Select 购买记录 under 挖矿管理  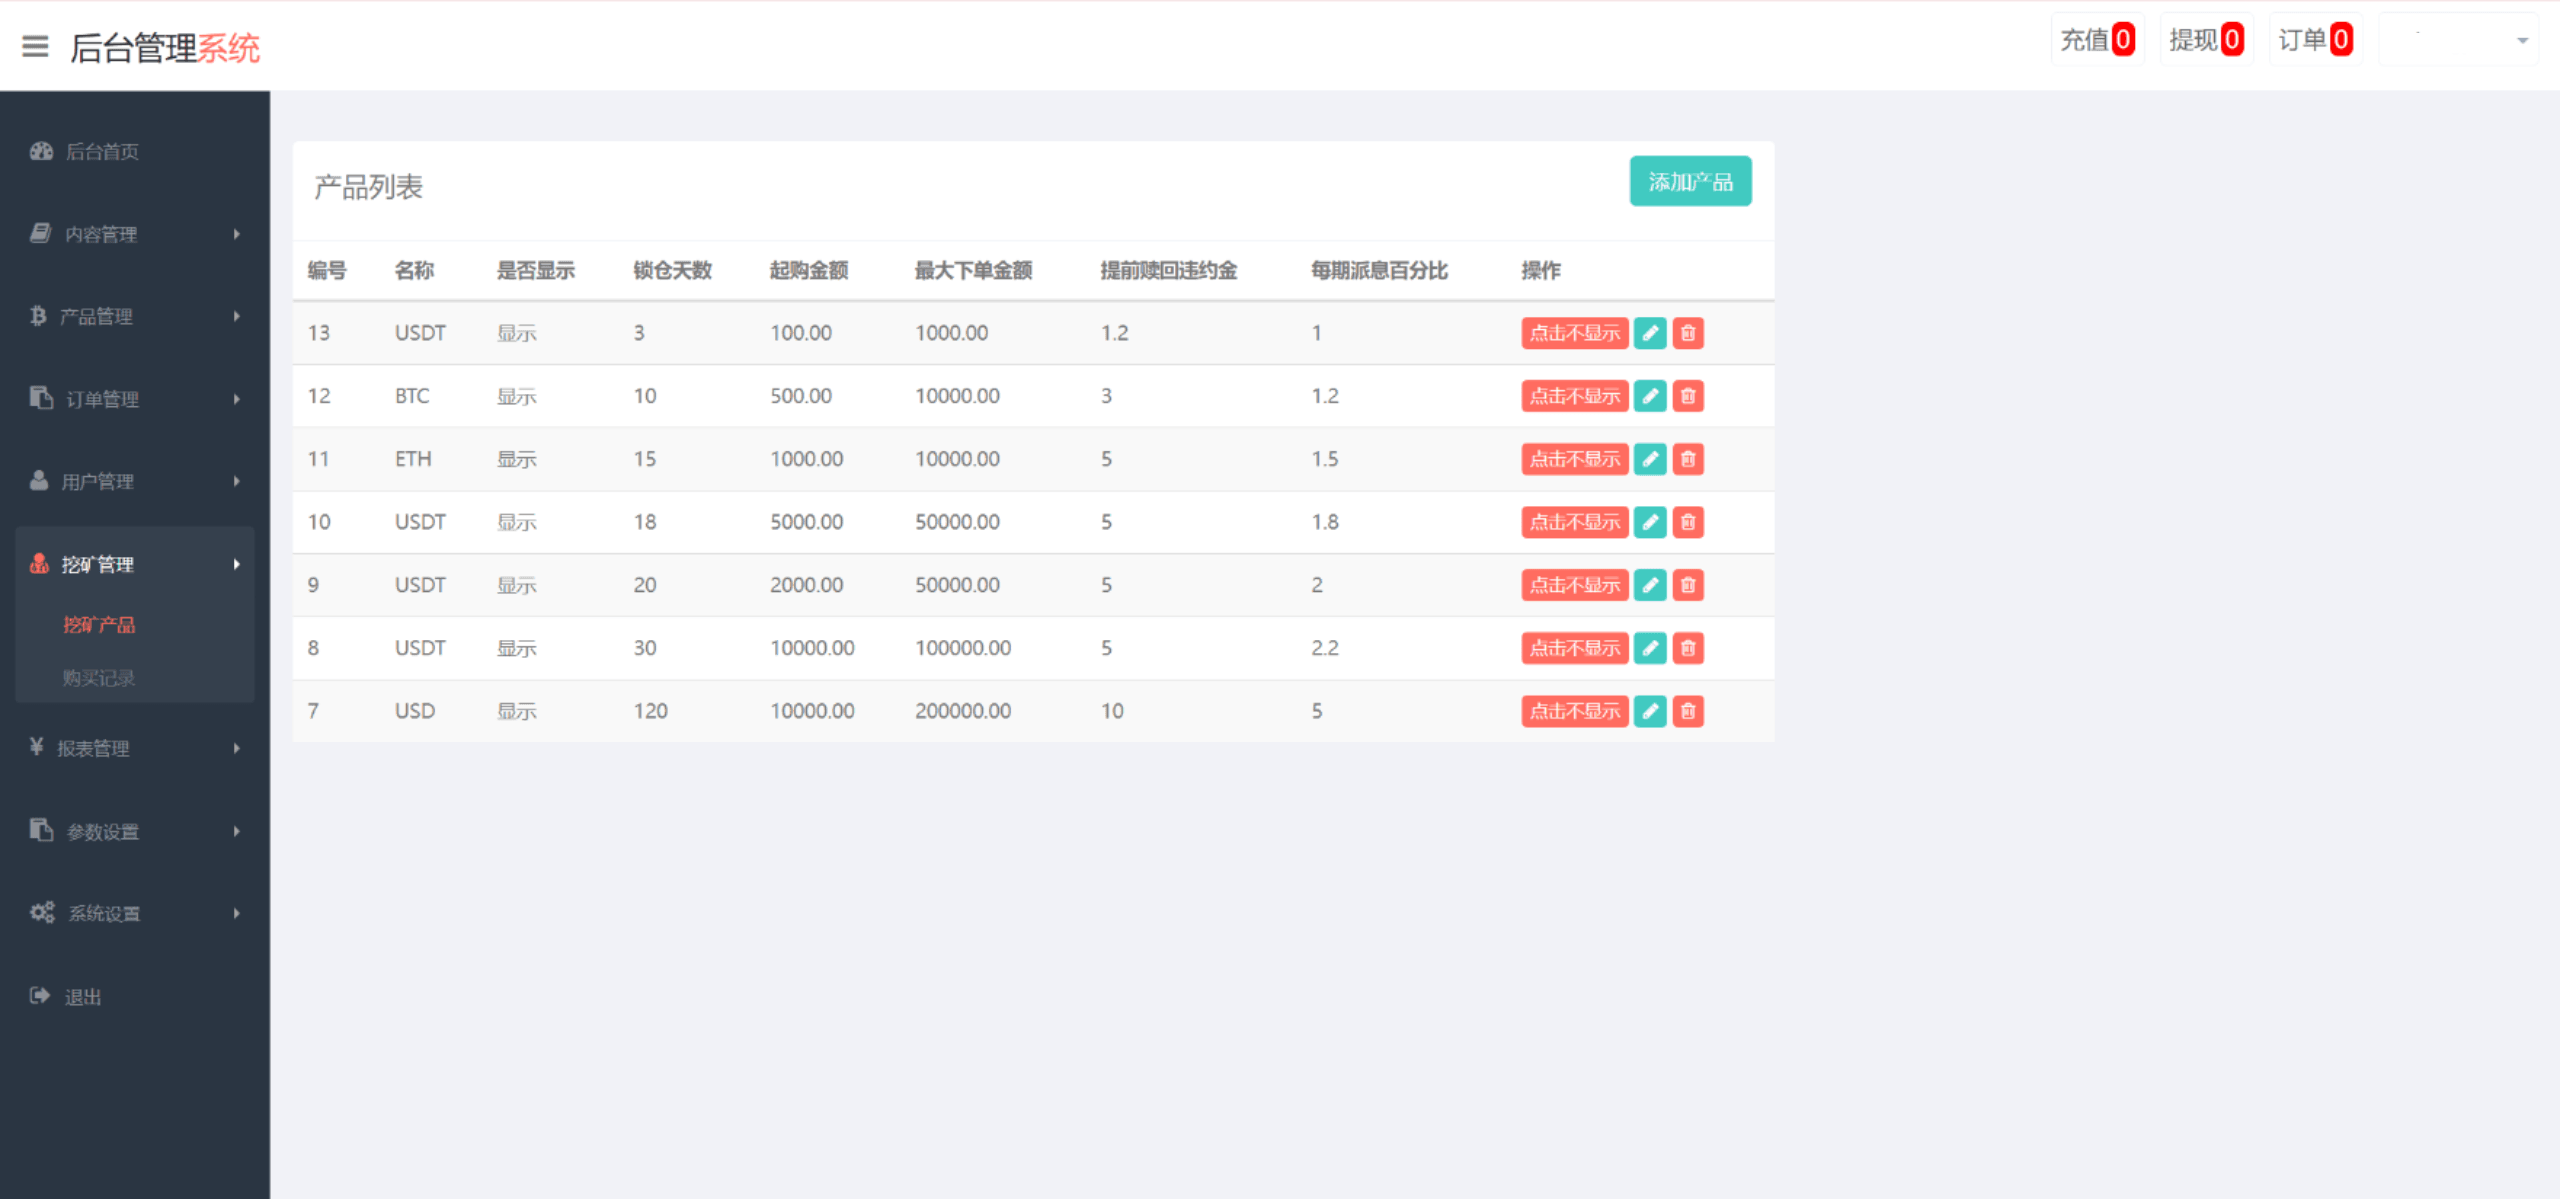point(98,677)
